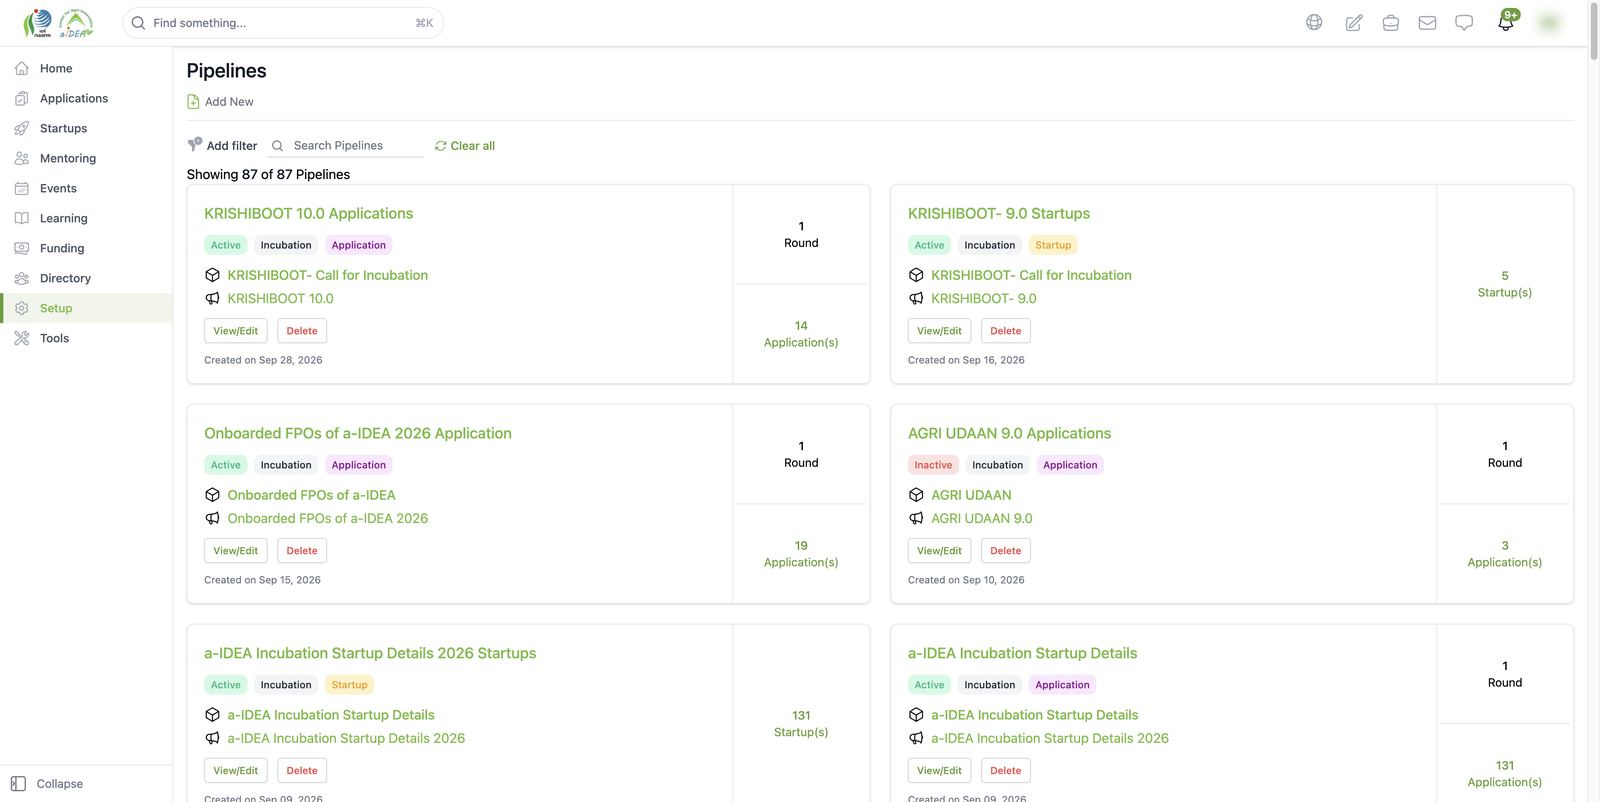Image resolution: width=1600 pixels, height=802 pixels.
Task: Click cube icon beside KRISHIBOOT- Call for Incubation in 10.0 card
Action: tap(212, 275)
